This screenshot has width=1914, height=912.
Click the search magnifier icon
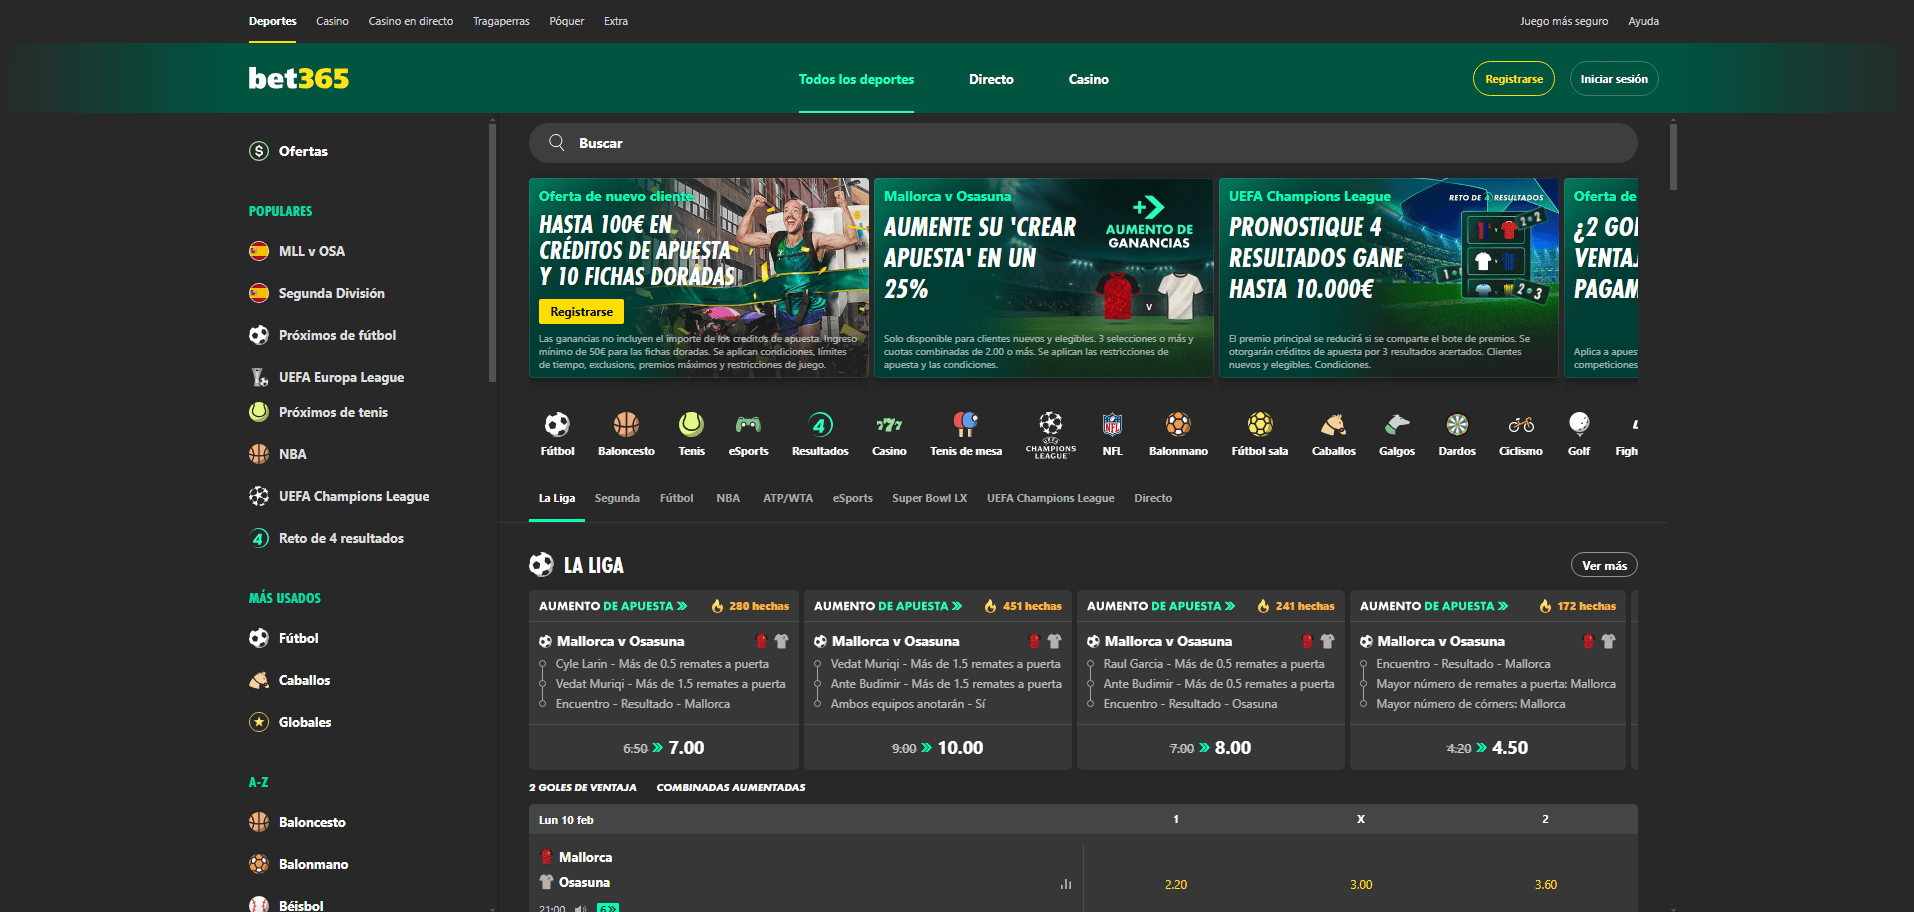[x=557, y=143]
